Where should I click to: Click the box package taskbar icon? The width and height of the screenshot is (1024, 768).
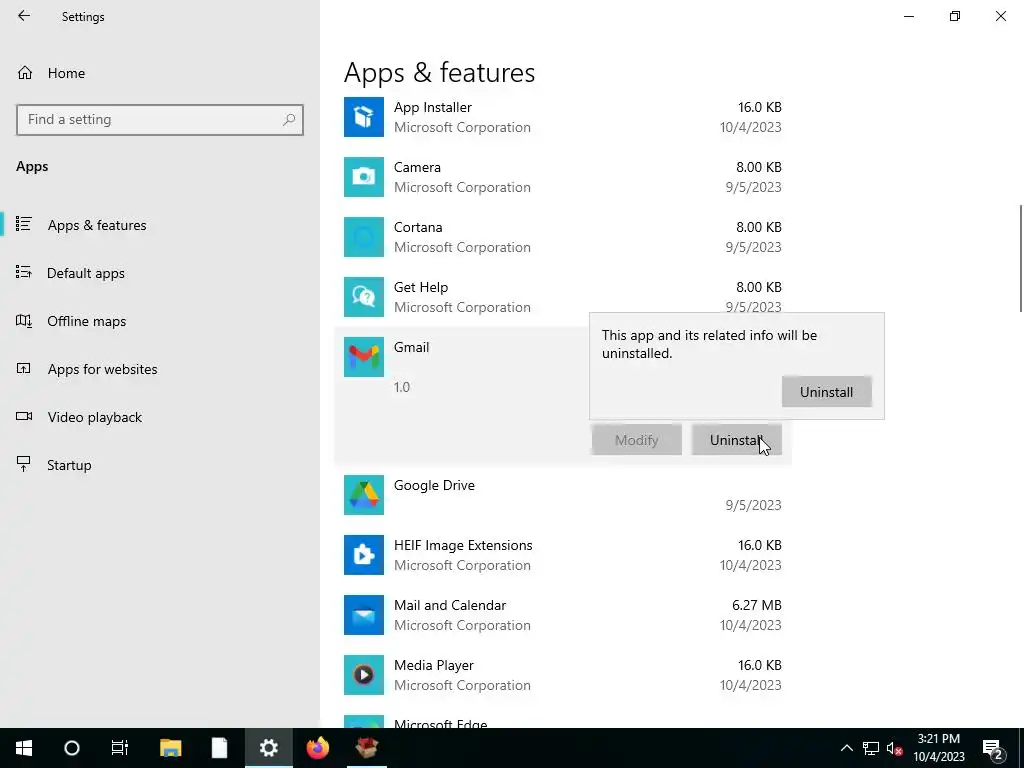click(x=367, y=748)
